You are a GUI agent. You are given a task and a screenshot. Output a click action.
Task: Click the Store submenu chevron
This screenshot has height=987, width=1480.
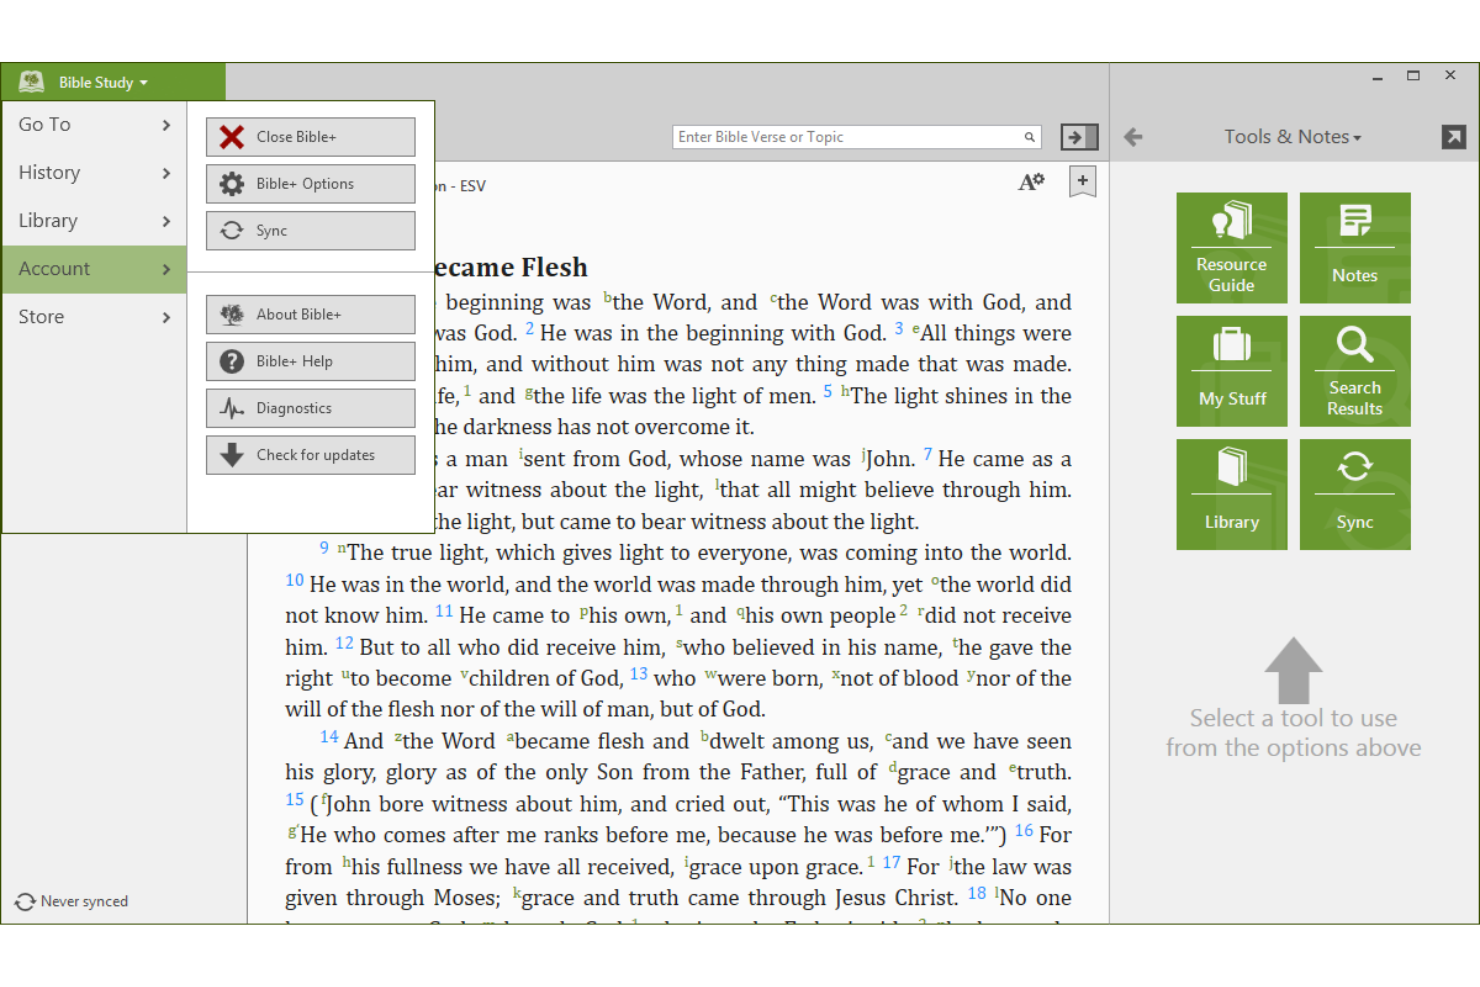pos(166,317)
